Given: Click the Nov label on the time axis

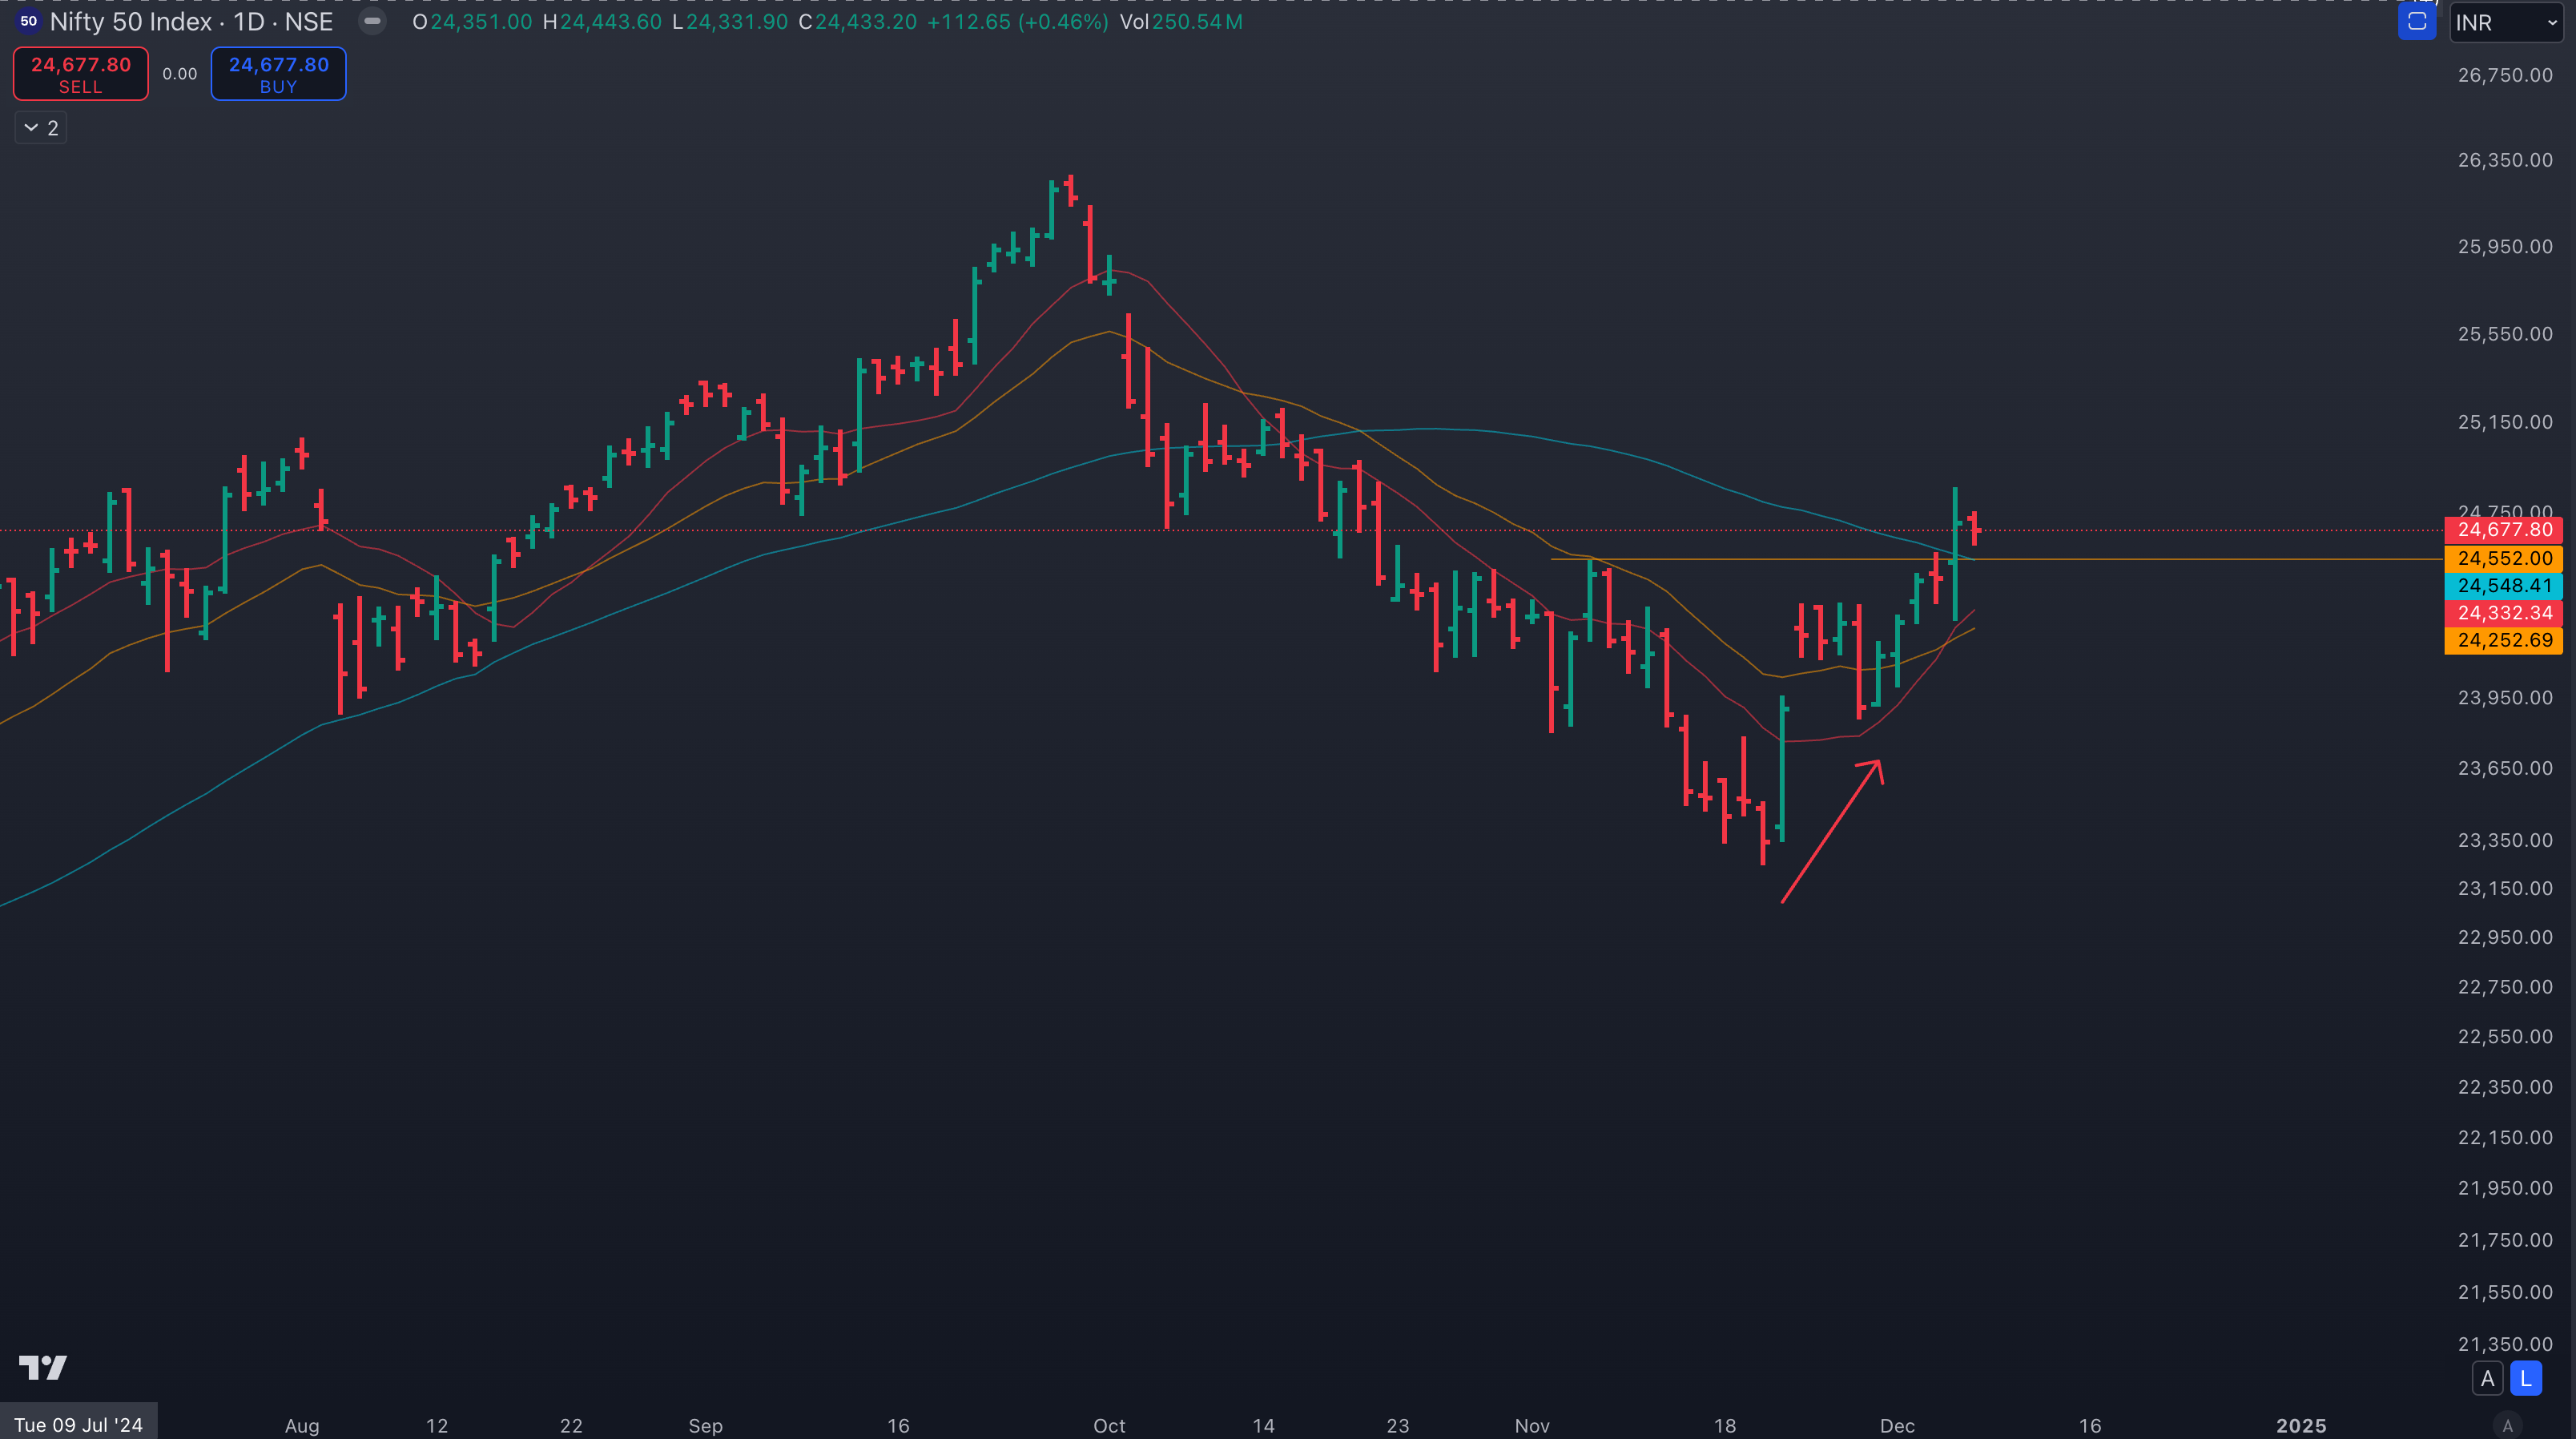Looking at the screenshot, I should pyautogui.click(x=1532, y=1426).
